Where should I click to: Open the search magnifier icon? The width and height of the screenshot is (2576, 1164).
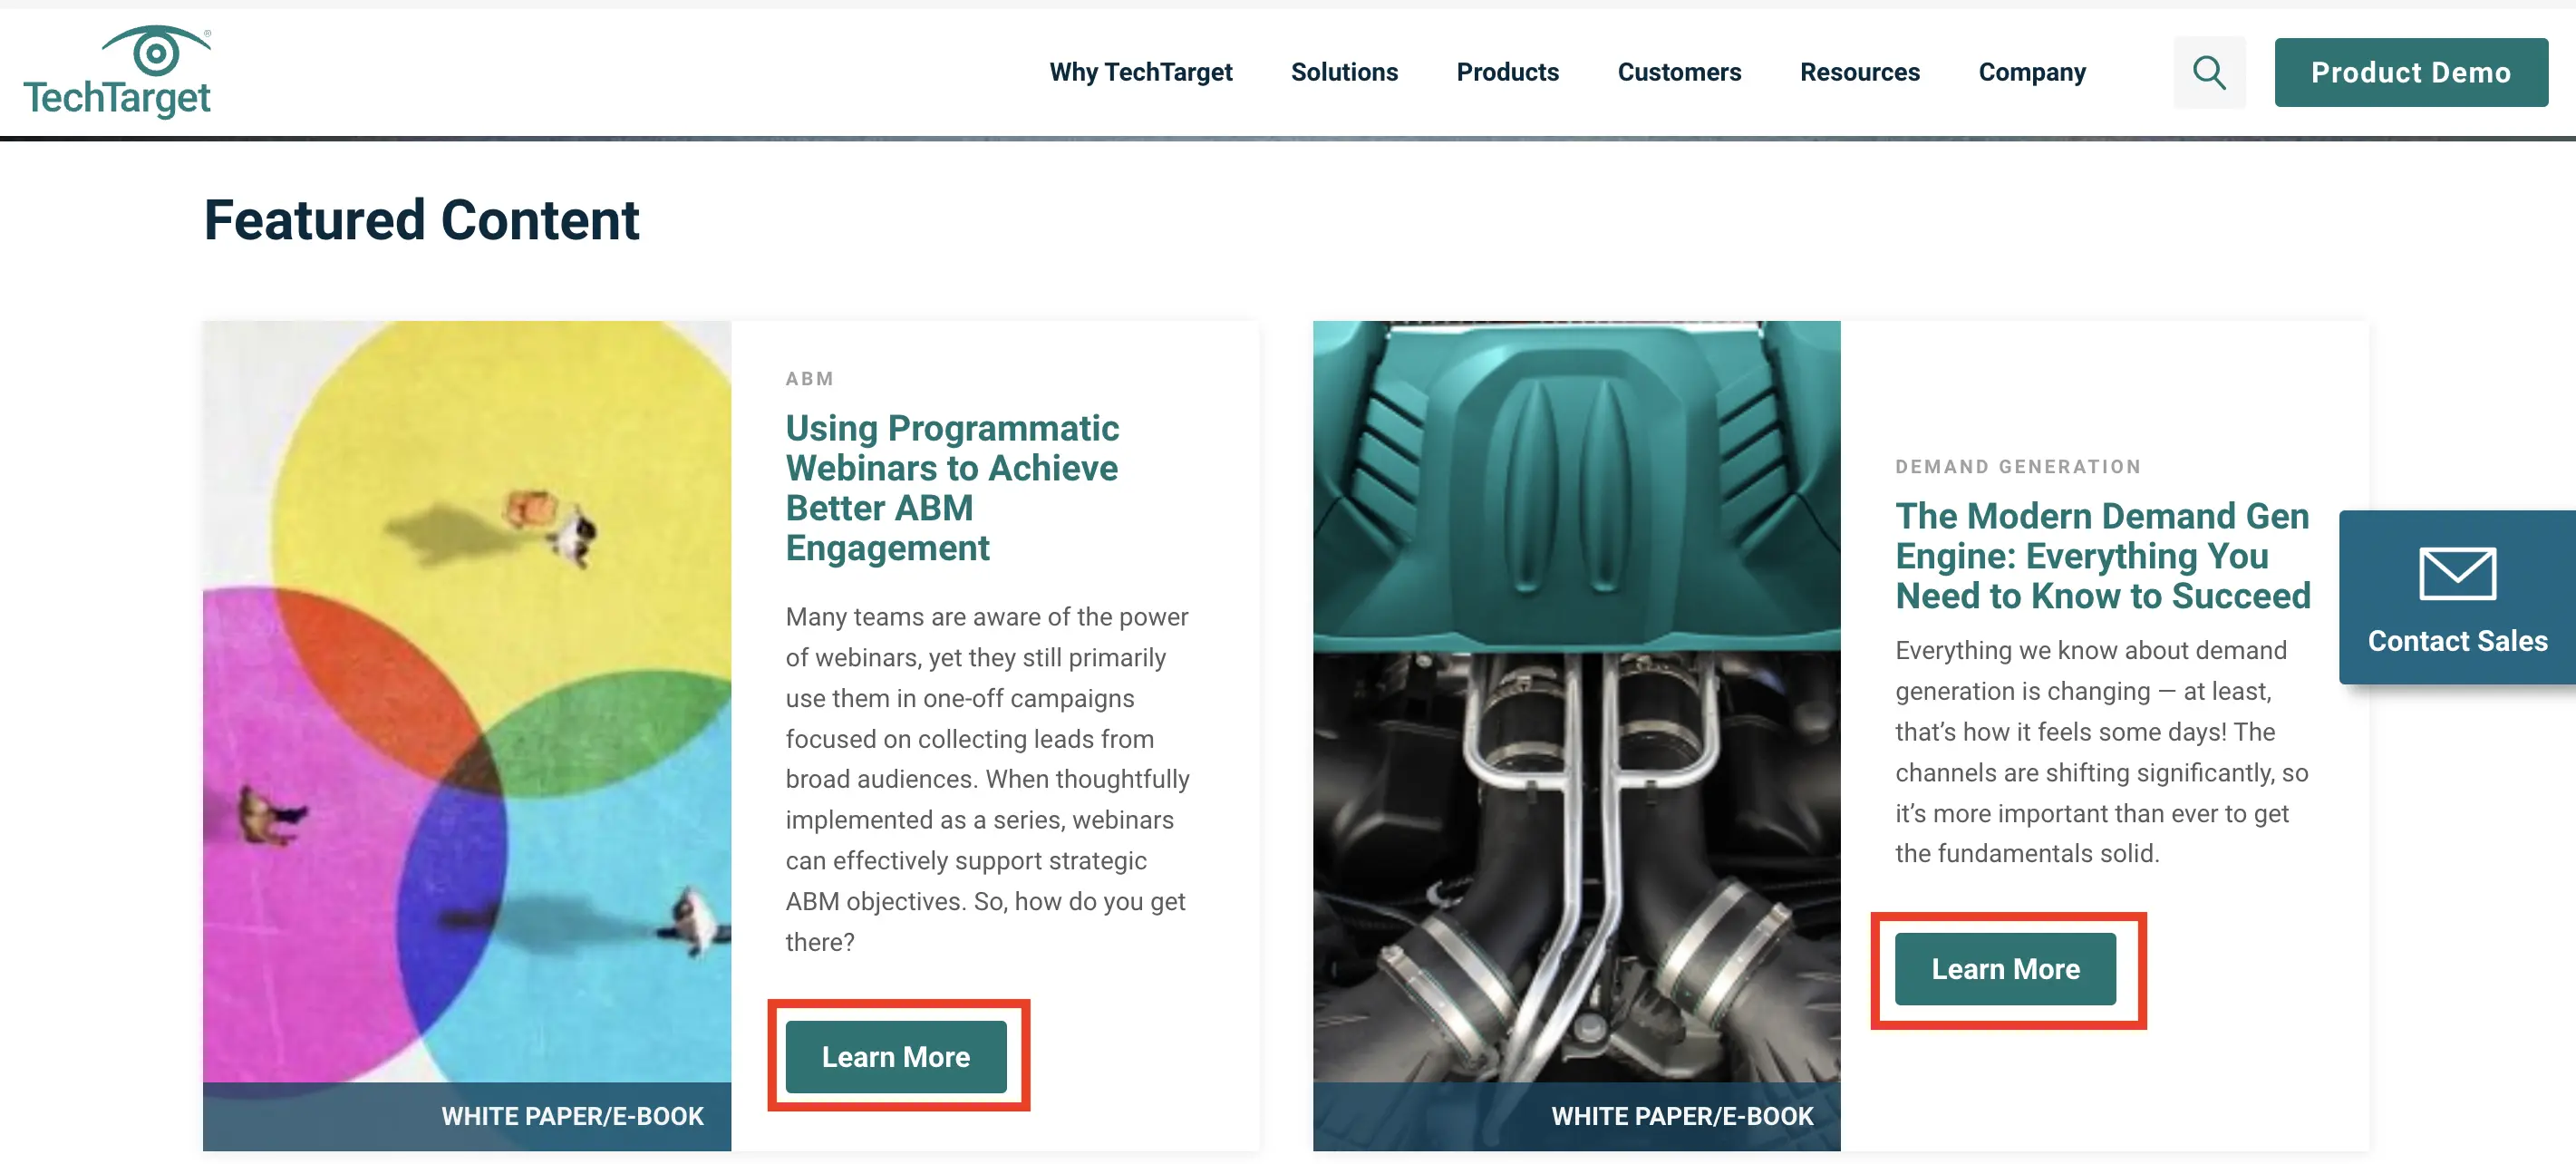click(2208, 72)
